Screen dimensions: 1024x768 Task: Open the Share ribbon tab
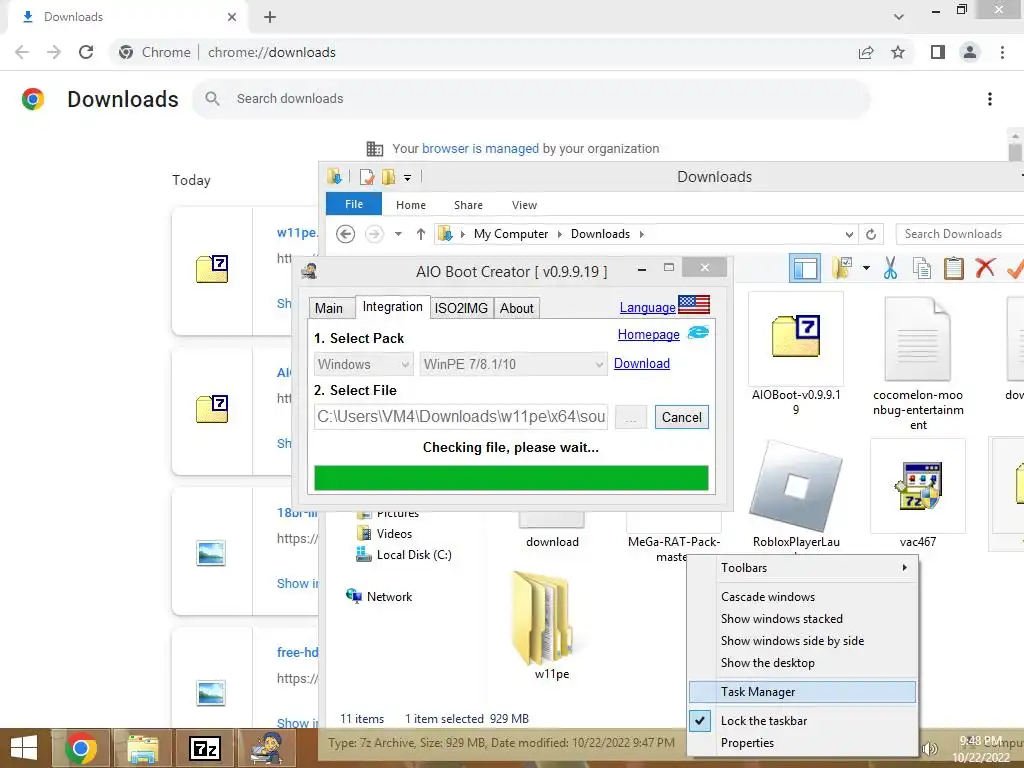click(468, 205)
